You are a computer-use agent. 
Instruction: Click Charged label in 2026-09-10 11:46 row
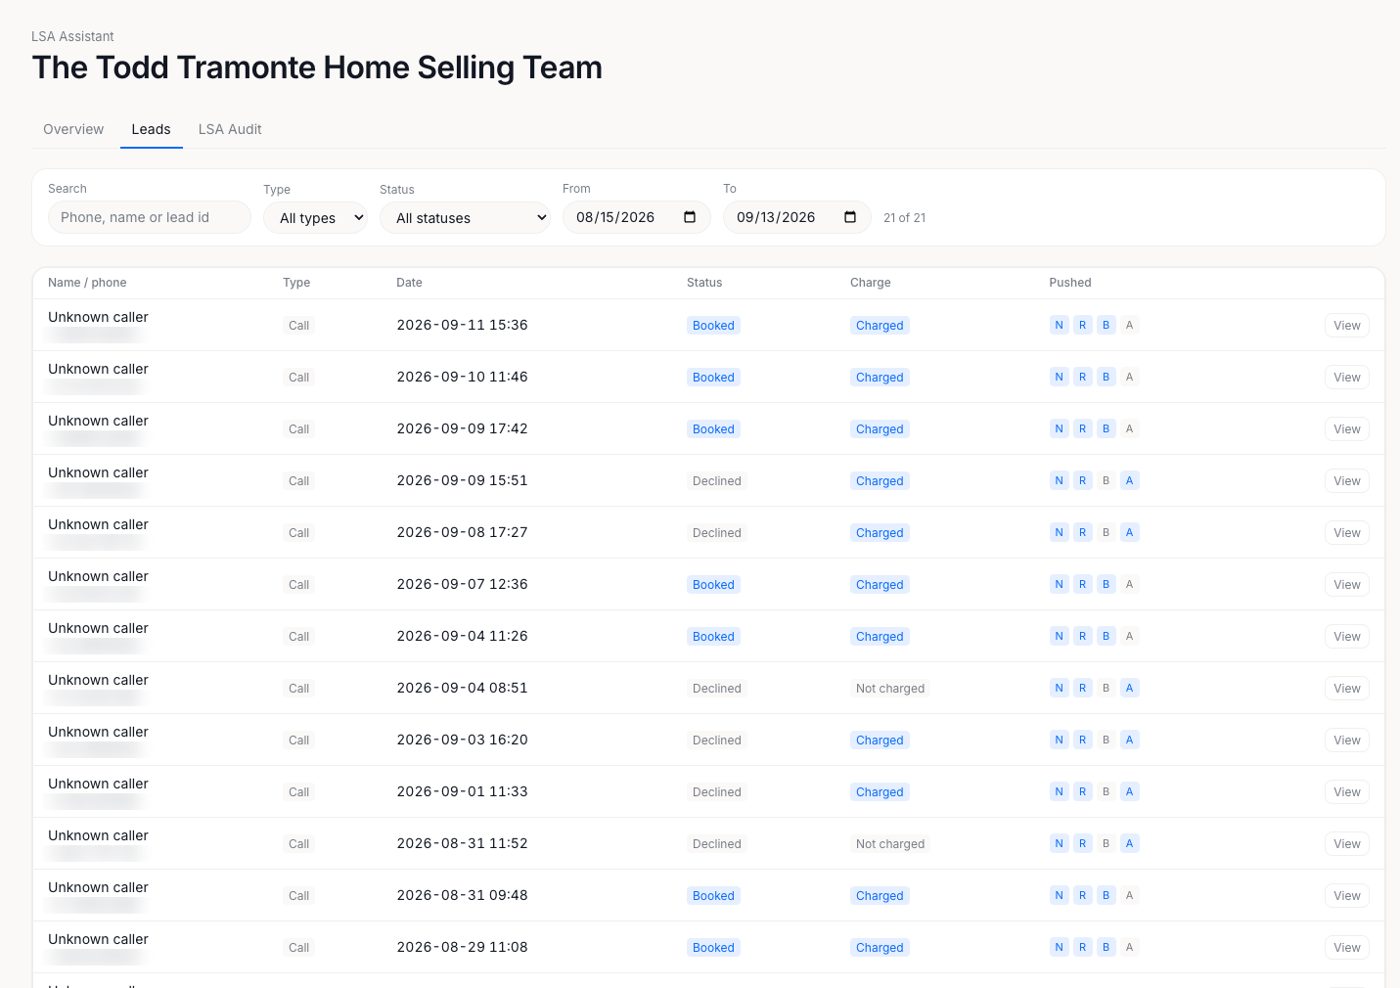pos(879,377)
